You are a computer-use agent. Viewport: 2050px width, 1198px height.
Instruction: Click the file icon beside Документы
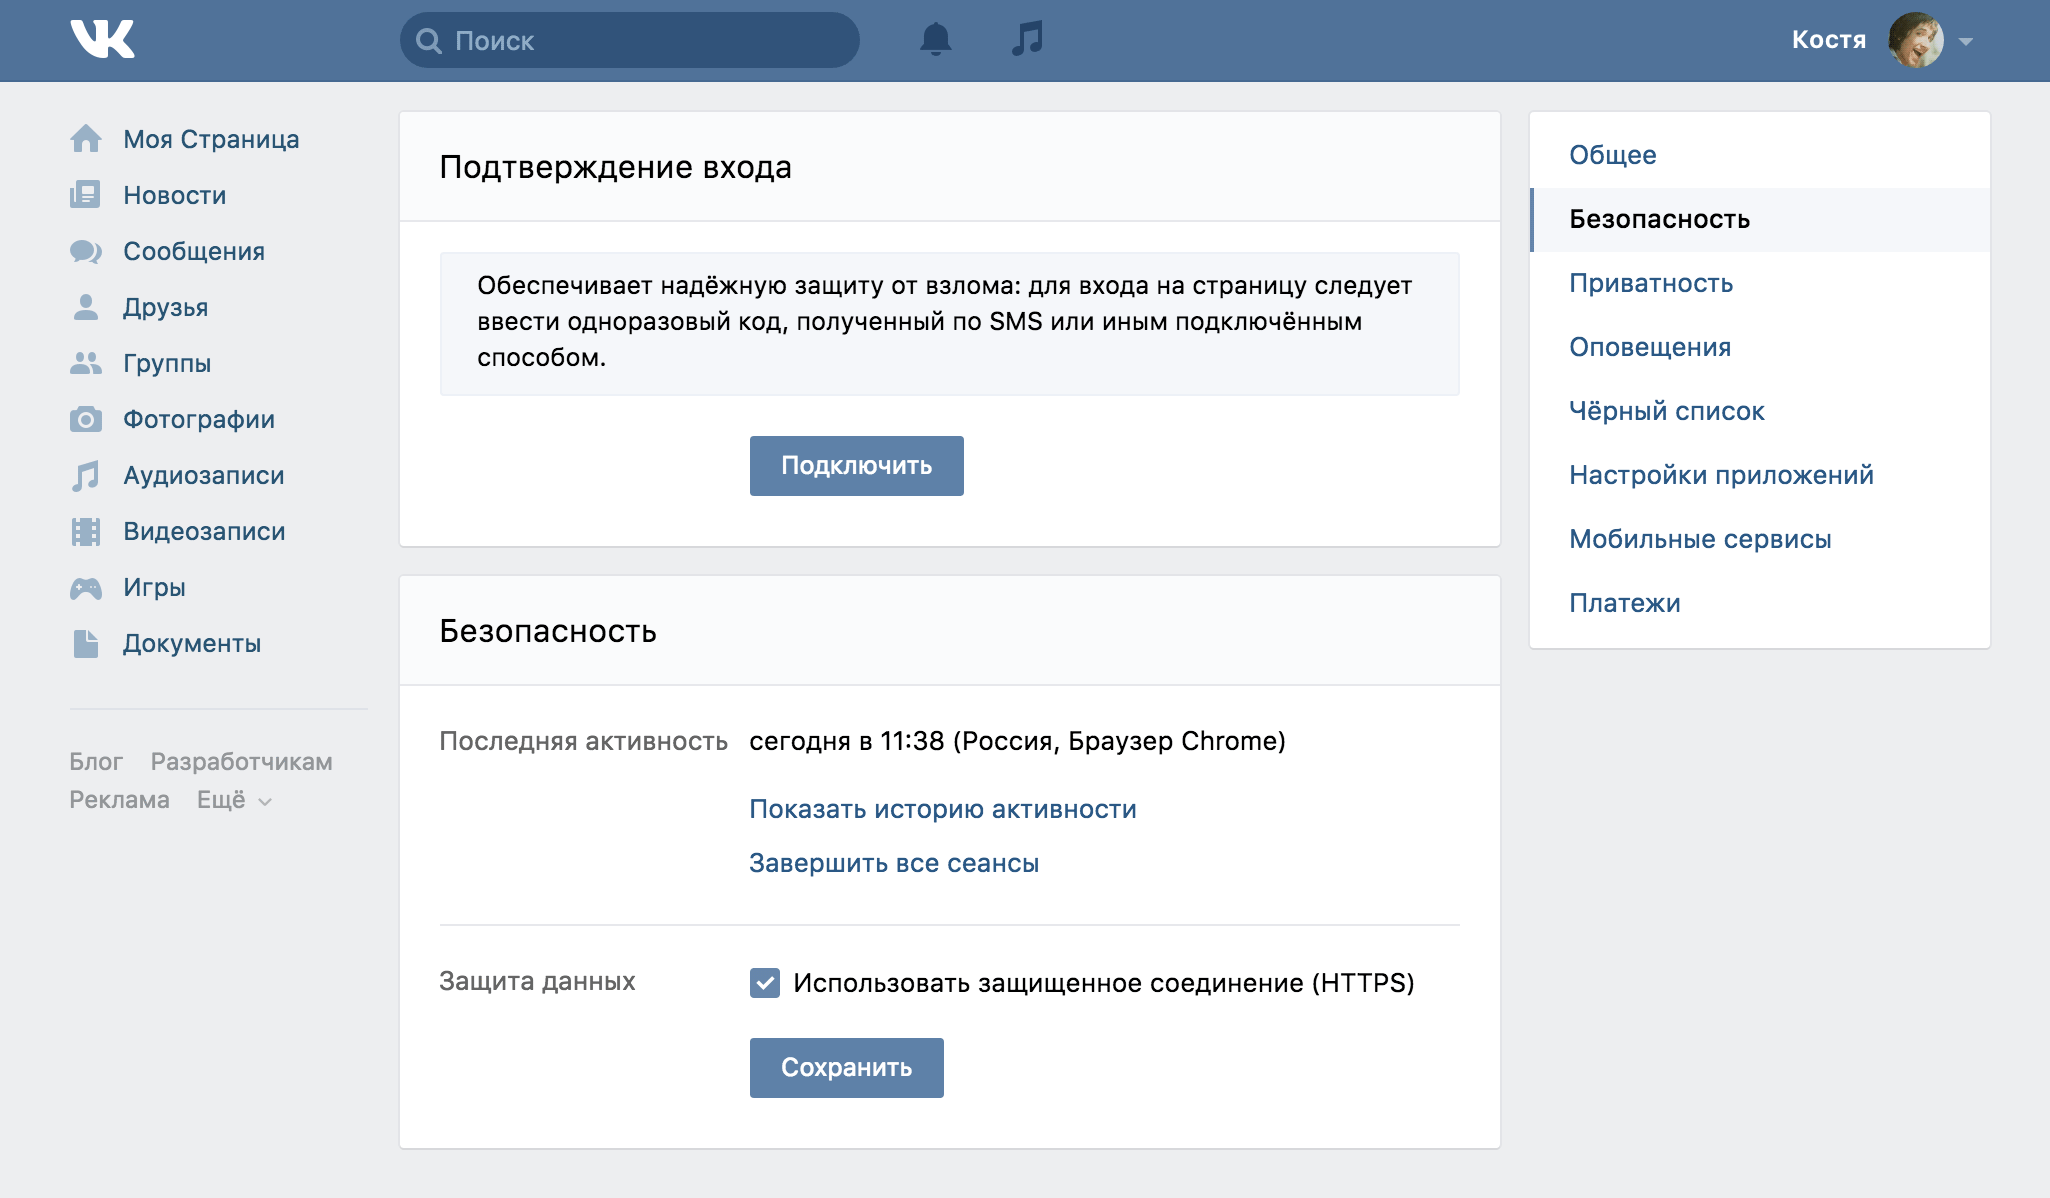click(x=86, y=643)
